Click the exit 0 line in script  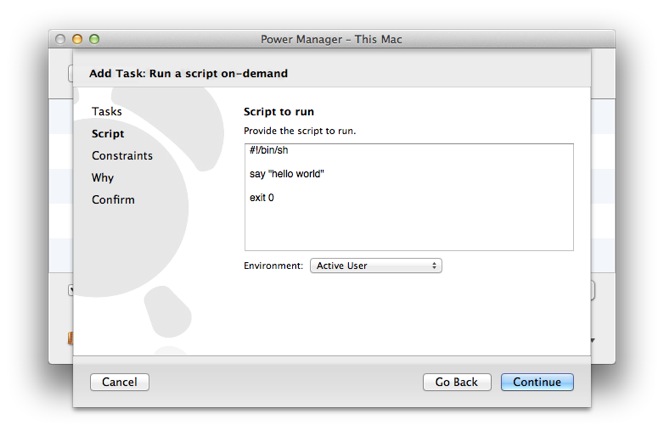click(262, 197)
